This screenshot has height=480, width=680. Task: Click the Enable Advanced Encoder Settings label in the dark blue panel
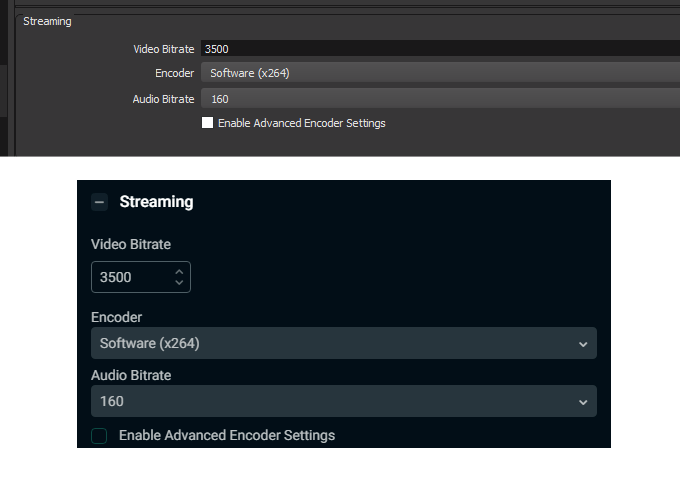point(227,436)
